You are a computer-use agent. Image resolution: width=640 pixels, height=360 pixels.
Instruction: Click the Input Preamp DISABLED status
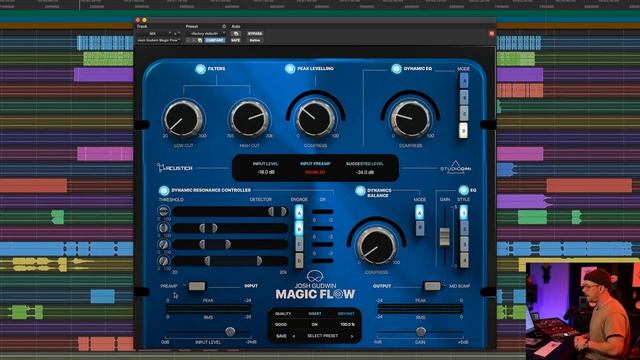pos(315,172)
